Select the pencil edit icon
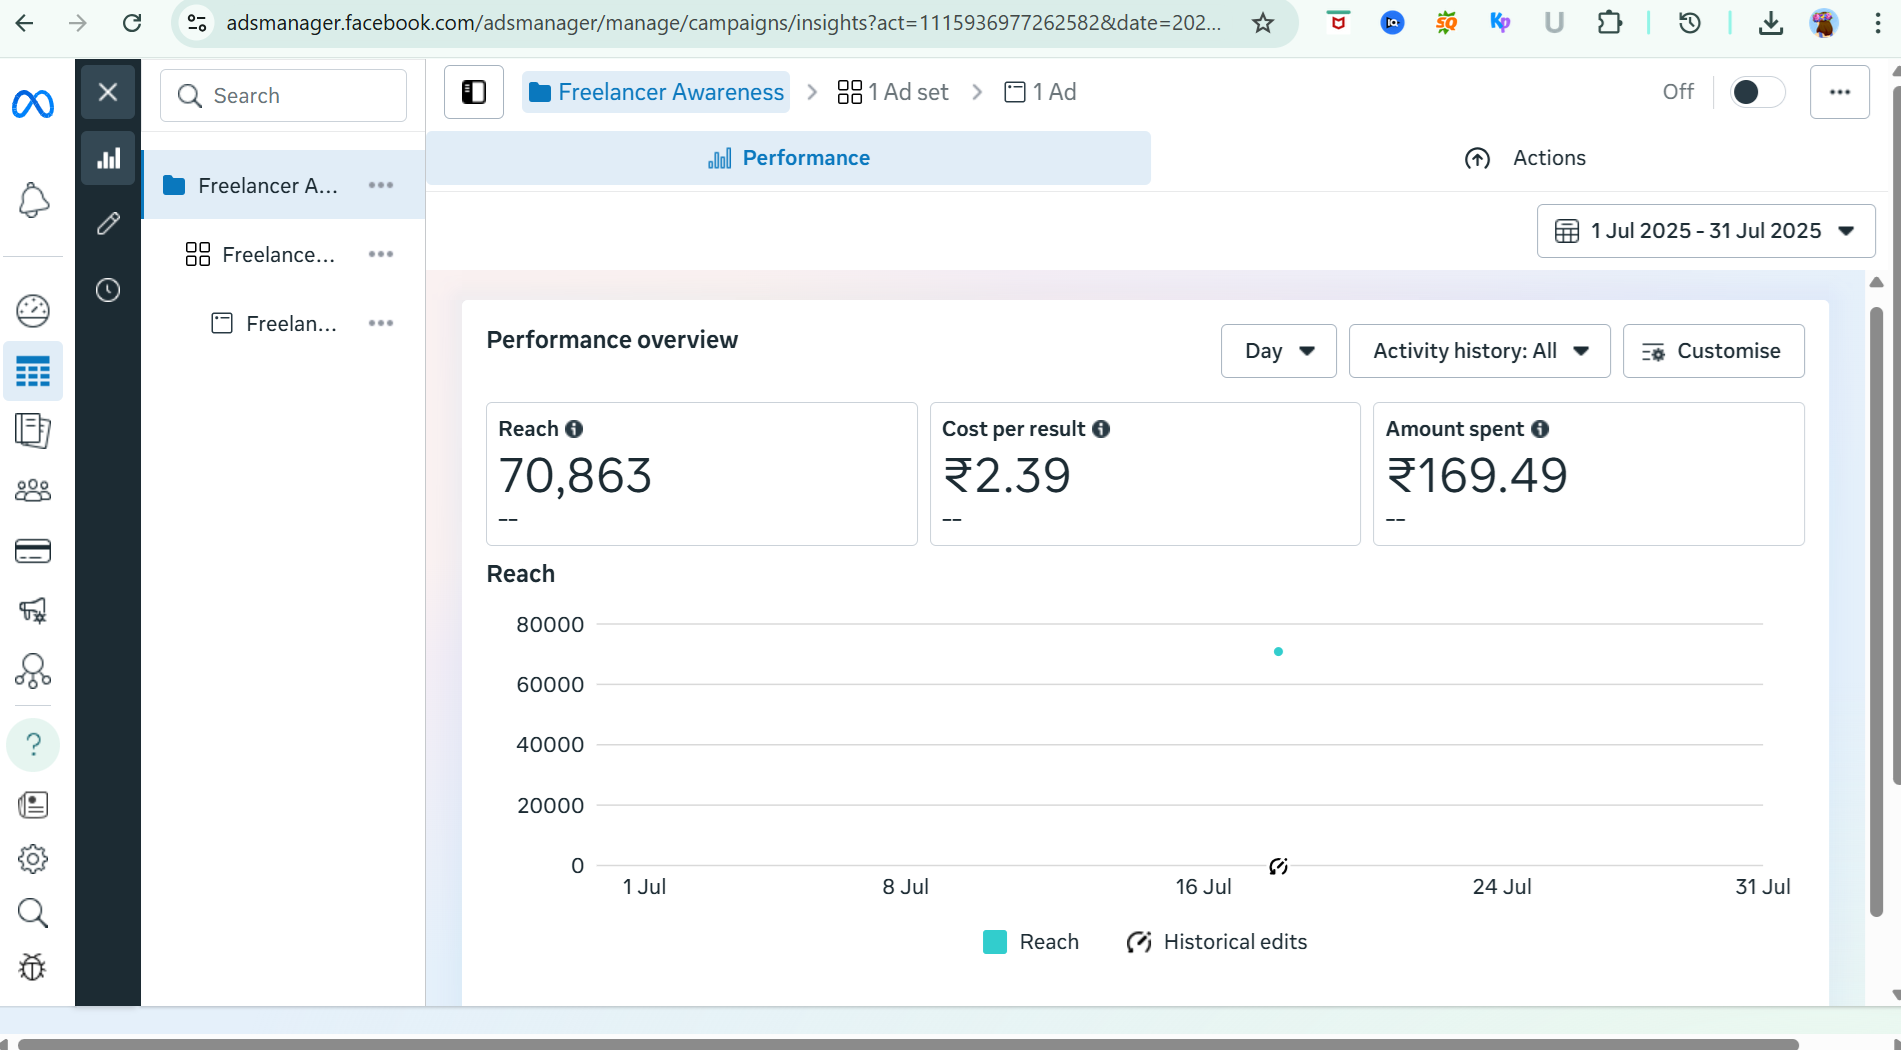1901x1050 pixels. 108,223
